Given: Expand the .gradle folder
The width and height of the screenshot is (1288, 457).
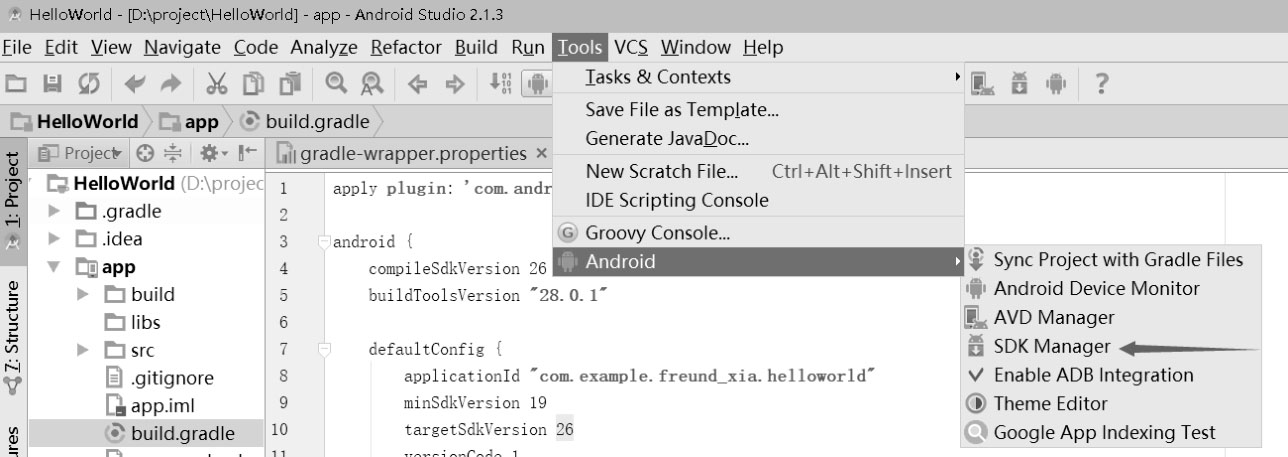Looking at the screenshot, I should click(54, 211).
